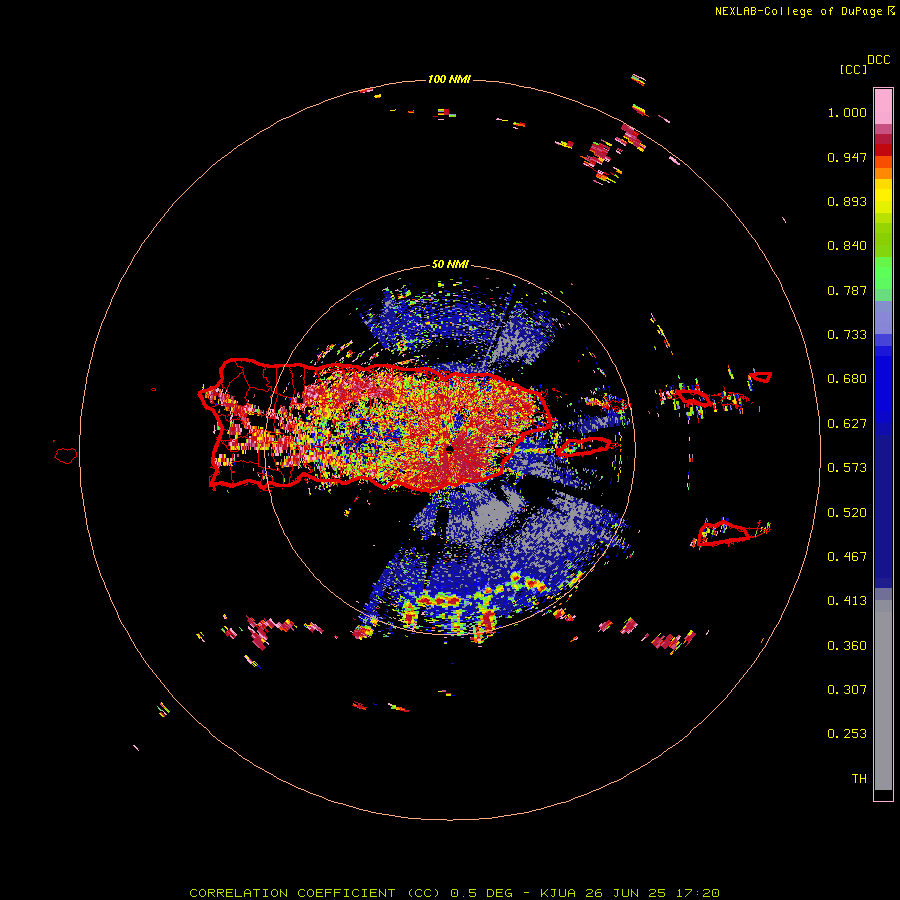Click the 0.680 color scale value
The height and width of the screenshot is (900, 900).
pyautogui.click(x=847, y=379)
